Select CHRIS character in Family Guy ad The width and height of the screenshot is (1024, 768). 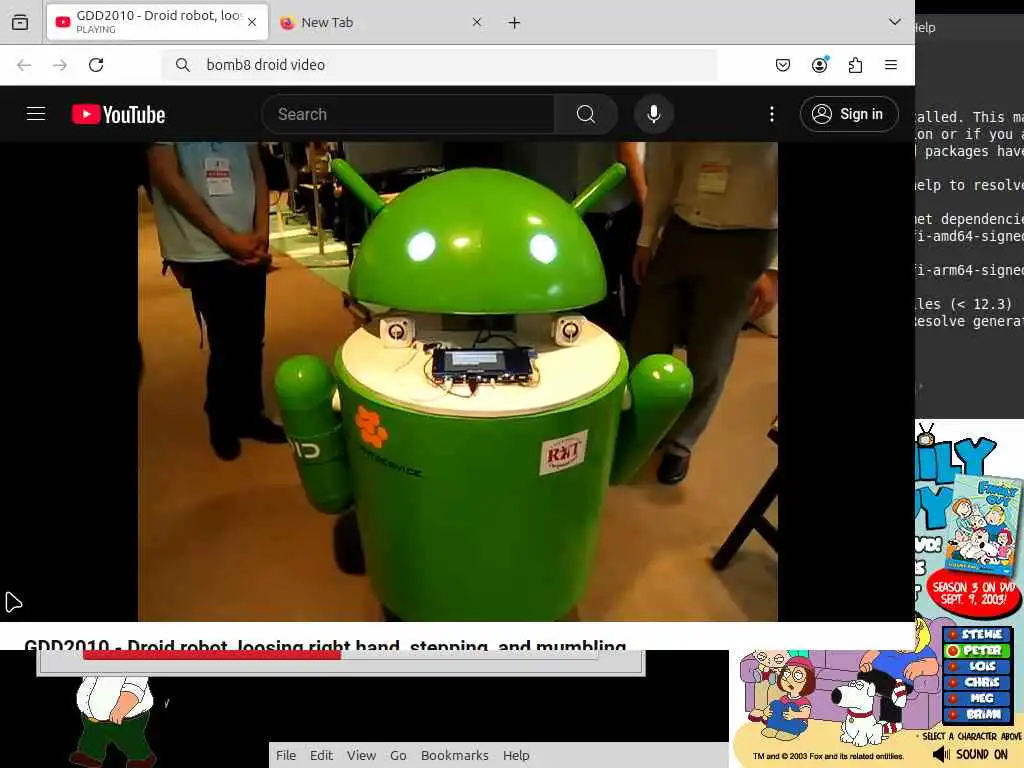coord(977,682)
